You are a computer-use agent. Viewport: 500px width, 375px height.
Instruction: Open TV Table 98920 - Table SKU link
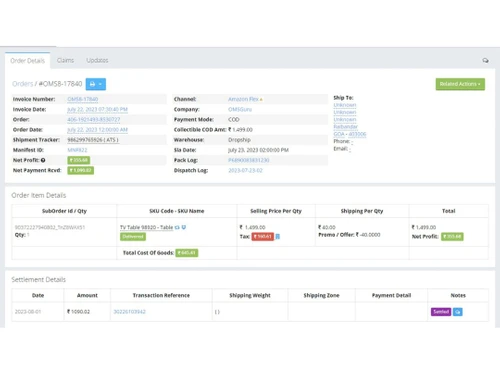click(146, 227)
